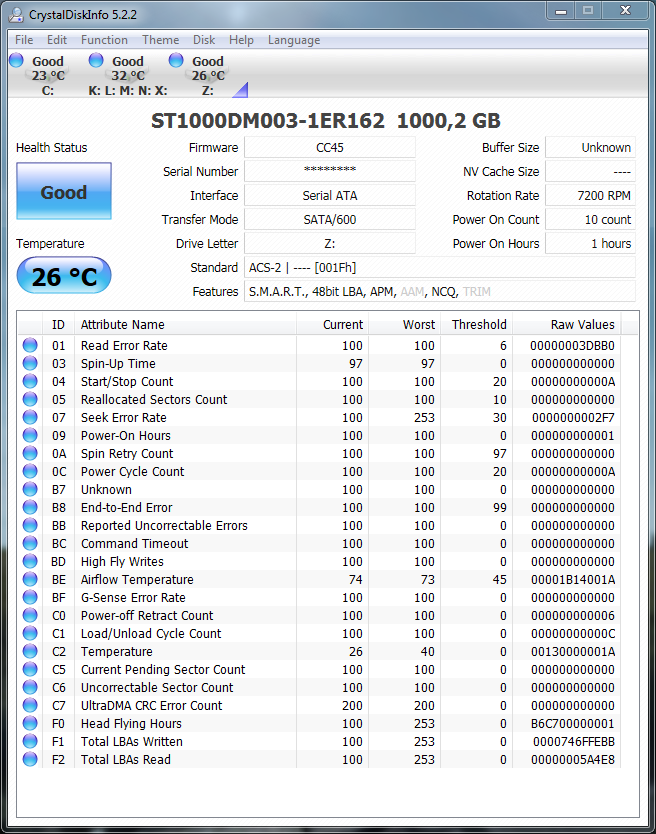Click the Raw Values column header

[x=567, y=324]
